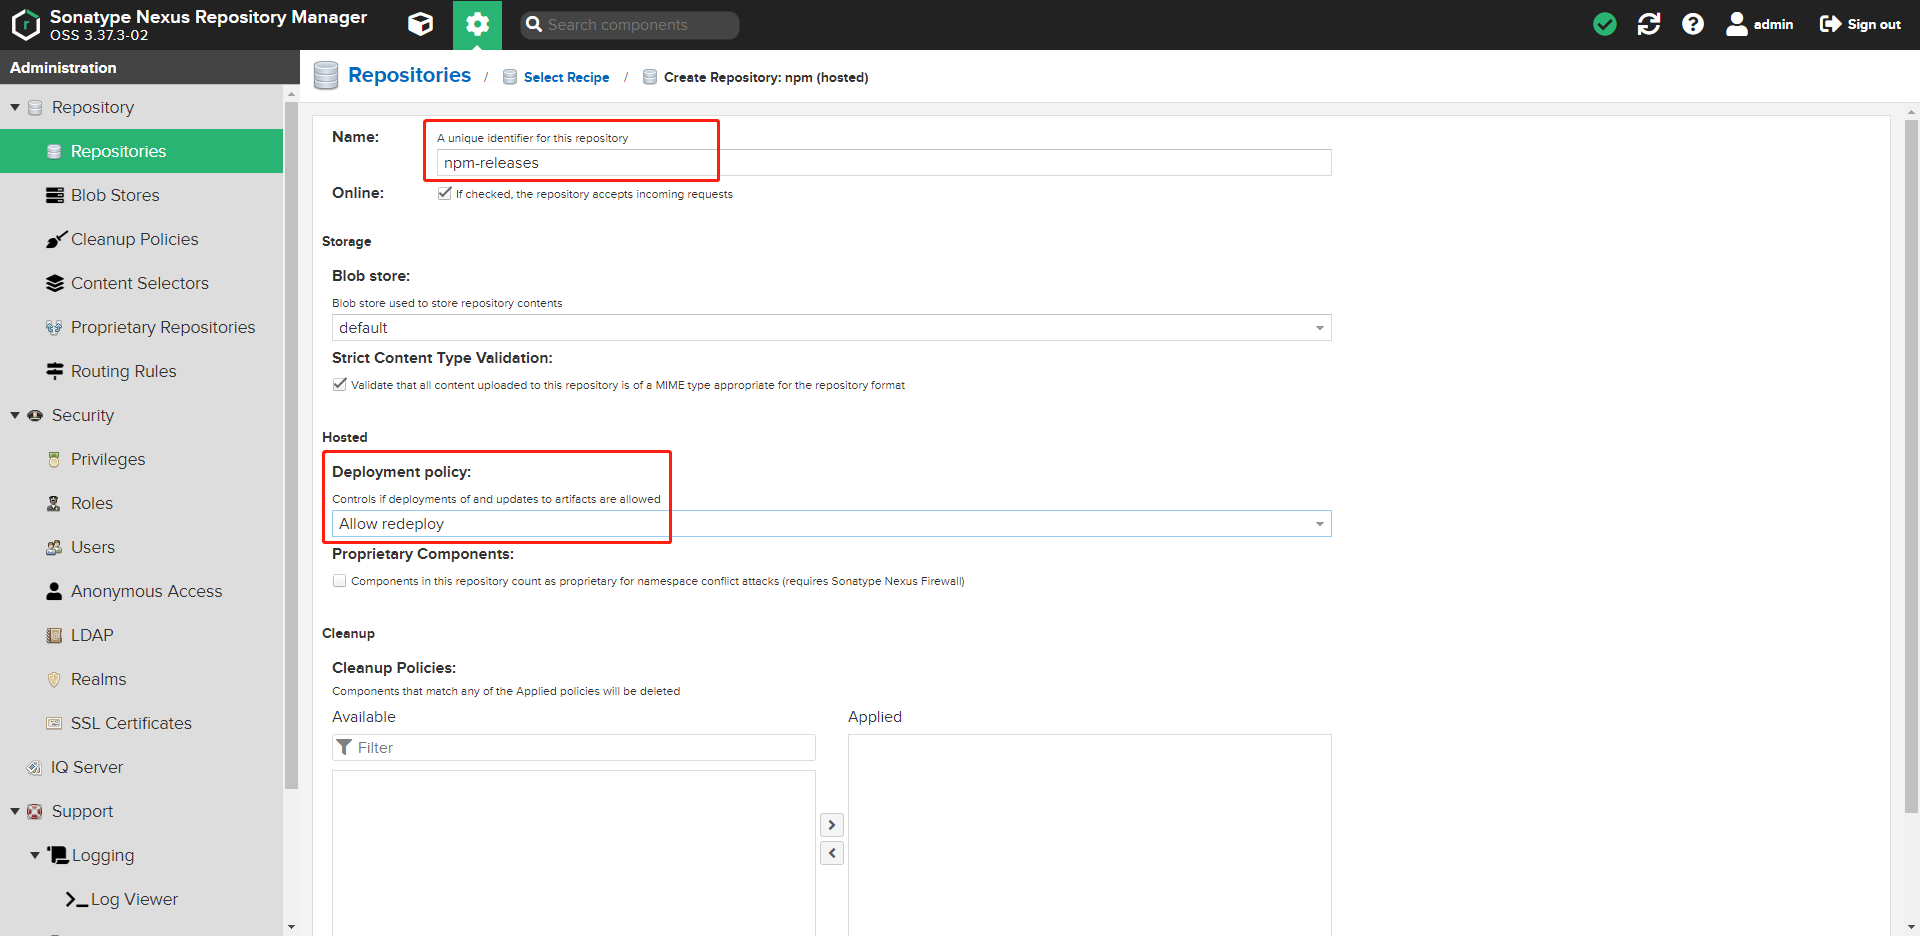Click the admin user icon

[x=1737, y=24]
